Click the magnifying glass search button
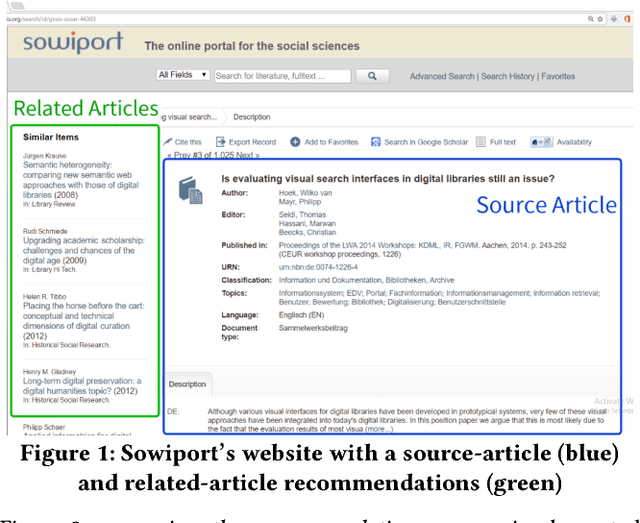The width and height of the screenshot is (640, 523). [372, 76]
